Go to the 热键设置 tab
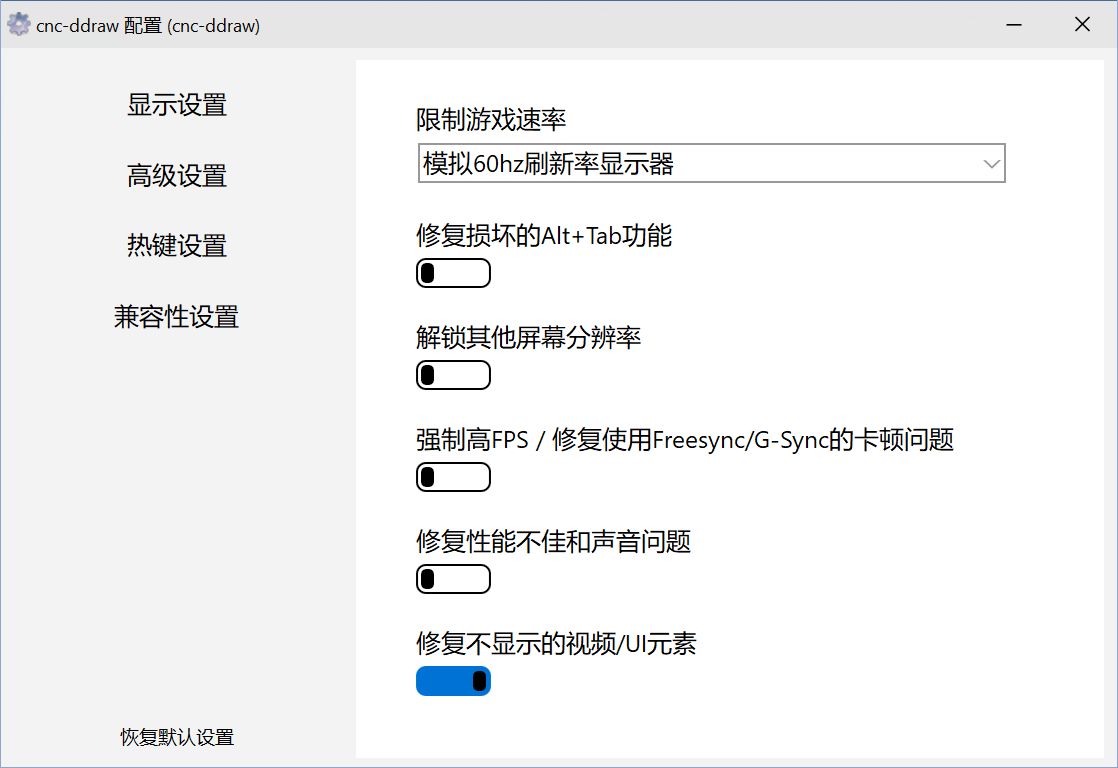Viewport: 1118px width, 768px height. click(x=177, y=246)
